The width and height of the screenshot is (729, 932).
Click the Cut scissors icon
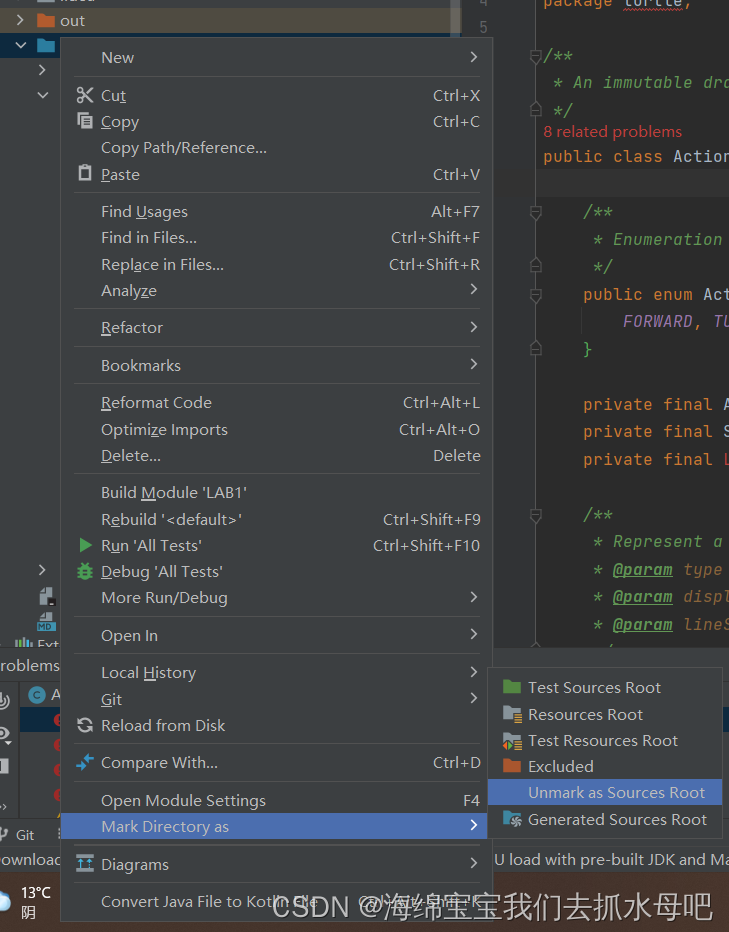click(x=85, y=95)
